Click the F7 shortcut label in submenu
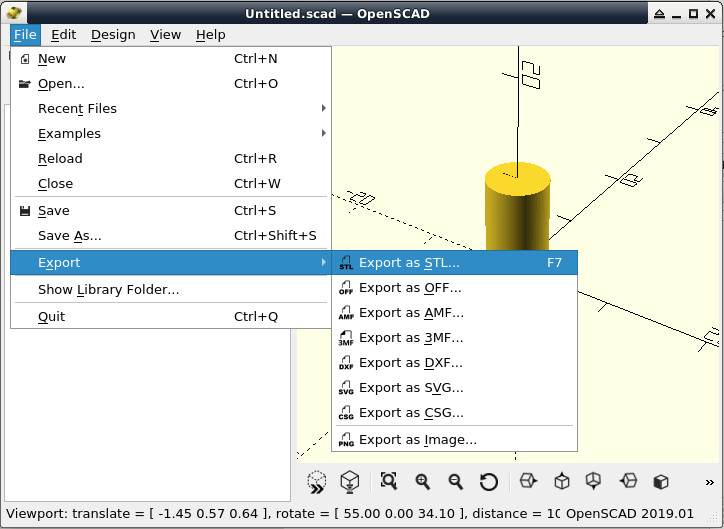The image size is (724, 529). (554, 263)
